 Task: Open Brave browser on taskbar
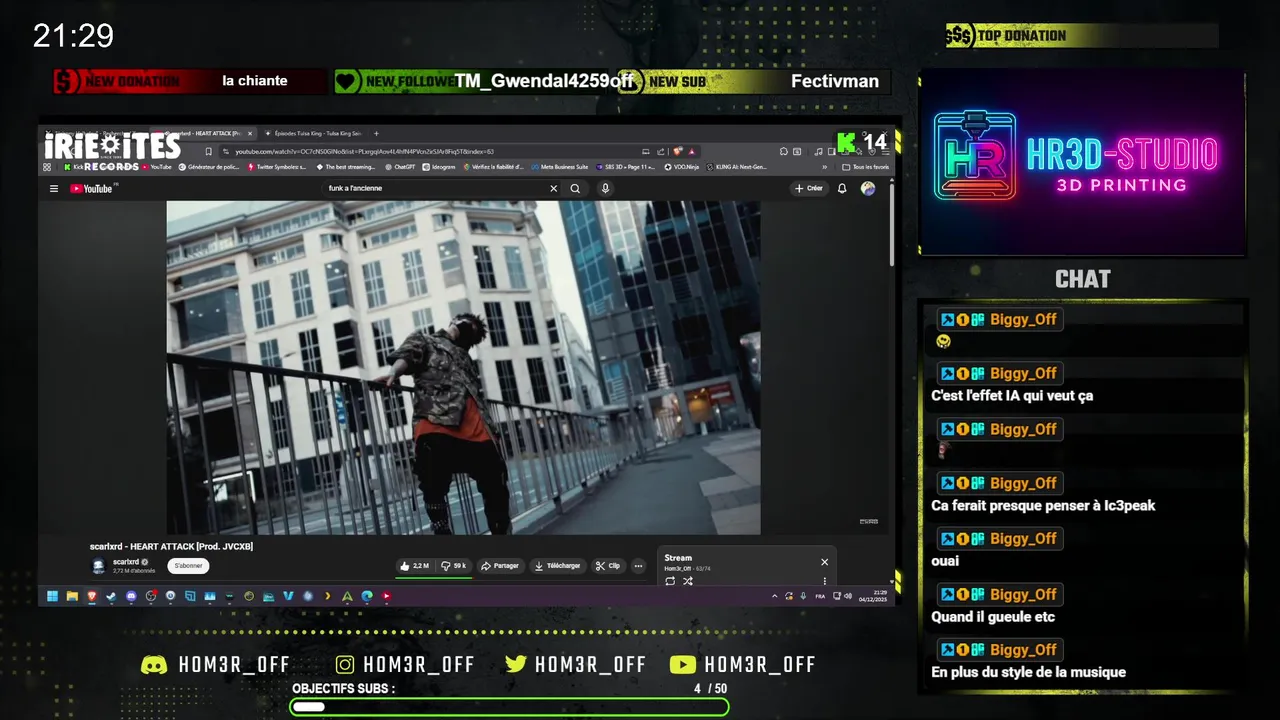[x=92, y=596]
